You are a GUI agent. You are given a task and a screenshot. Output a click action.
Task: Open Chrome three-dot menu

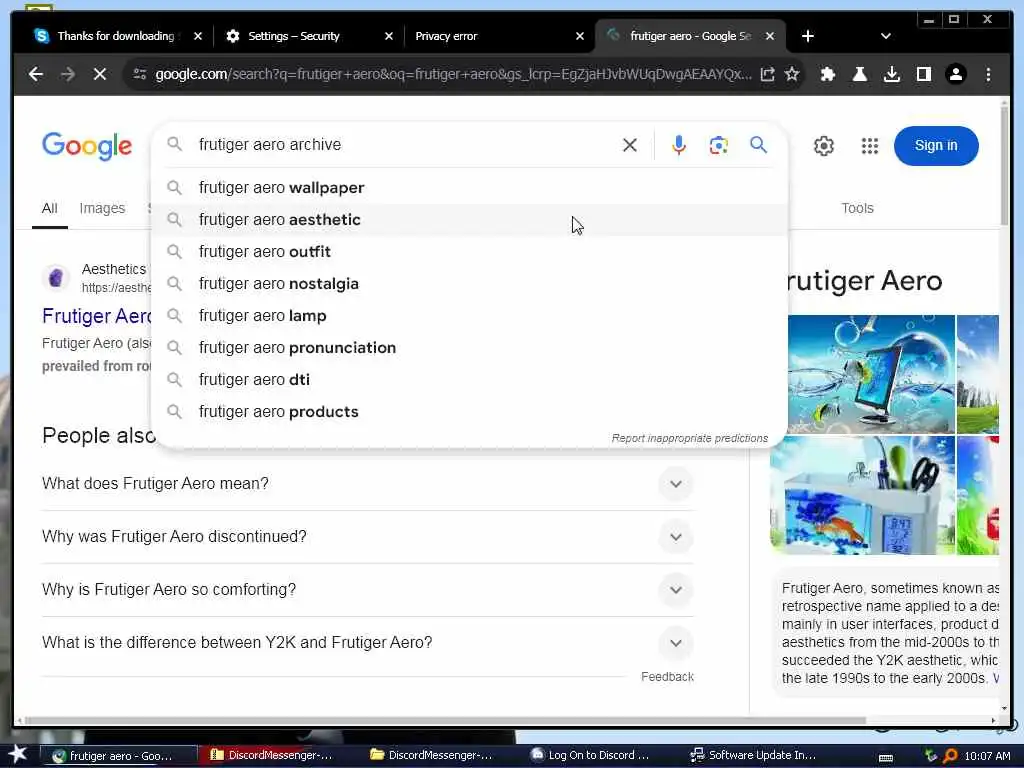[x=988, y=74]
